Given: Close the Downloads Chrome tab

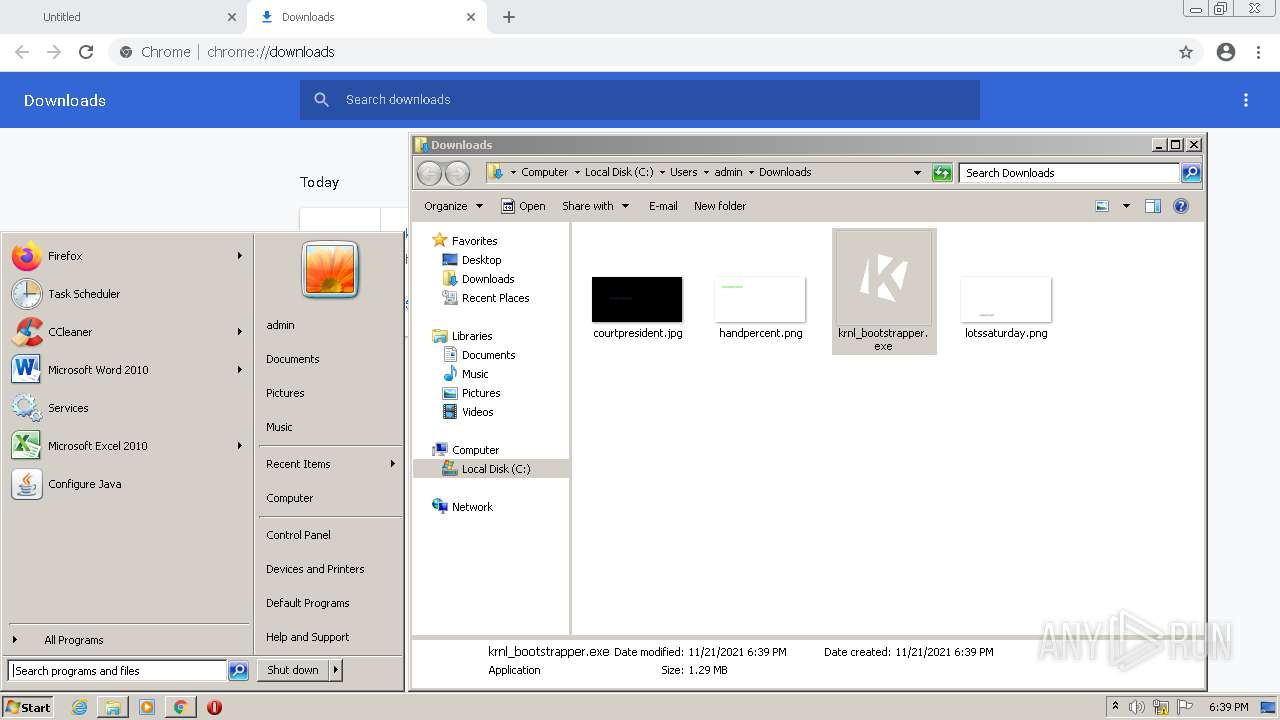Looking at the screenshot, I should (x=471, y=17).
